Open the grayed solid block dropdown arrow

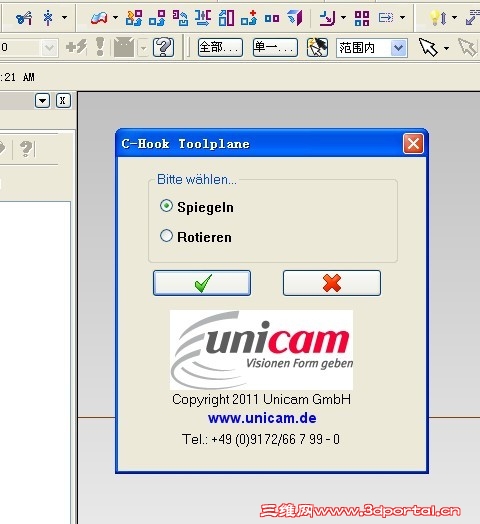click(x=143, y=48)
